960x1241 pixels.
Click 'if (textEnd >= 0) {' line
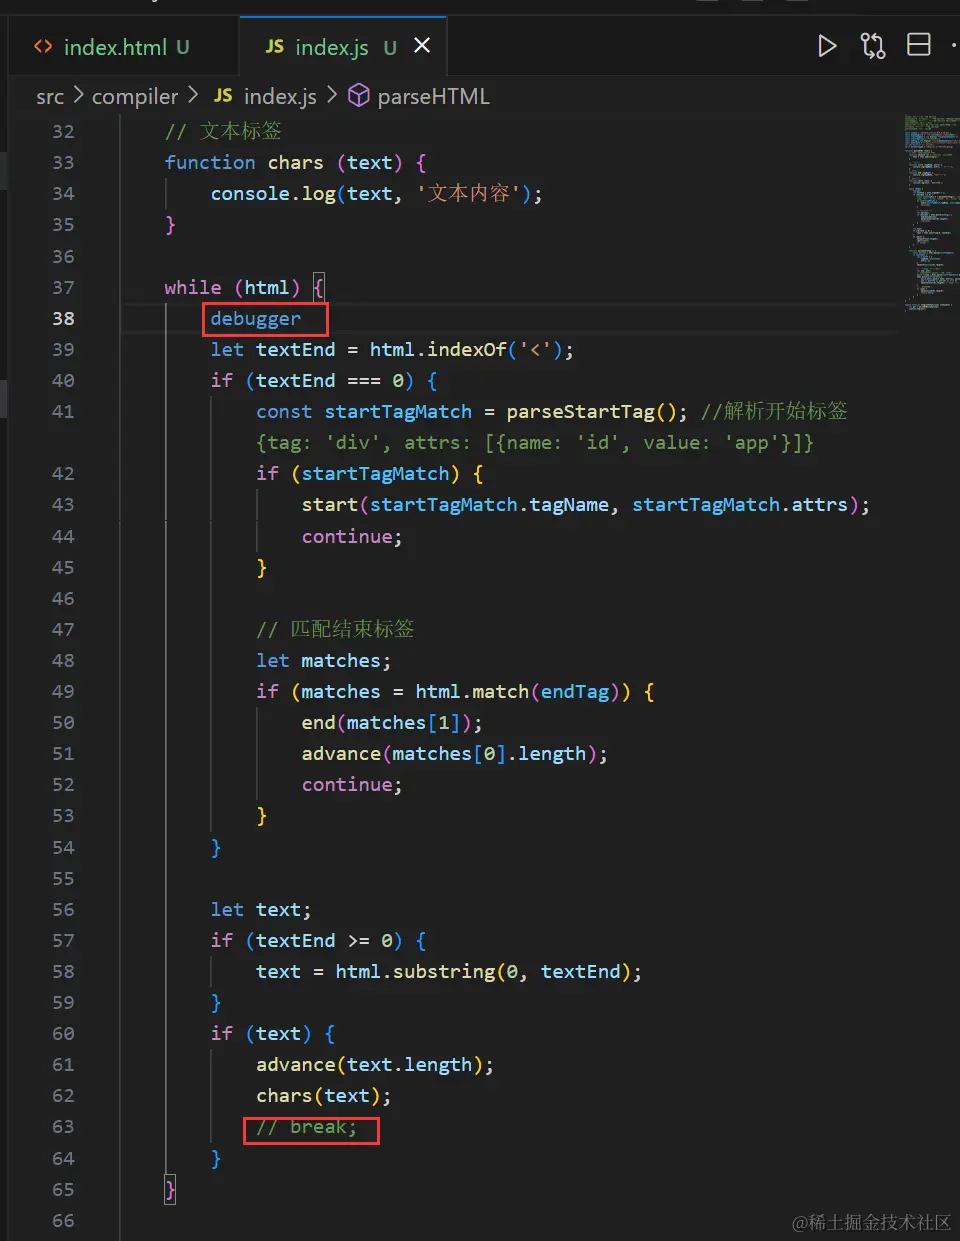[x=318, y=941]
